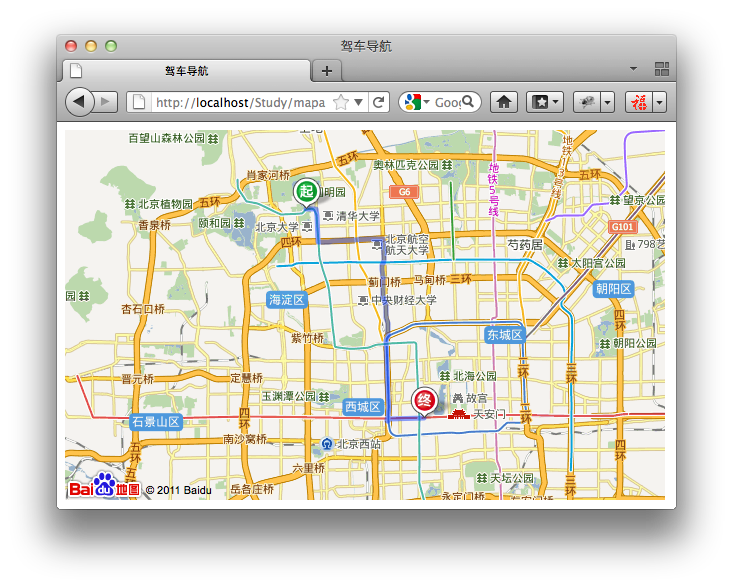This screenshot has width=733, height=588.
Task: Click the search magnifier icon
Action: (468, 101)
